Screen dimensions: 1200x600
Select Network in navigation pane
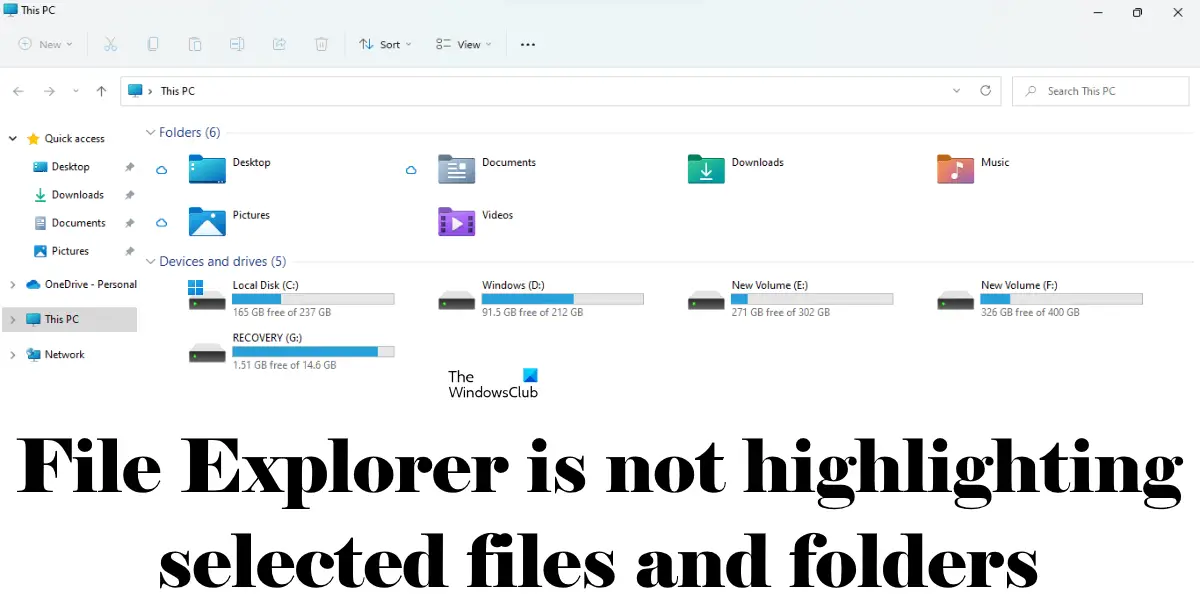[55, 355]
